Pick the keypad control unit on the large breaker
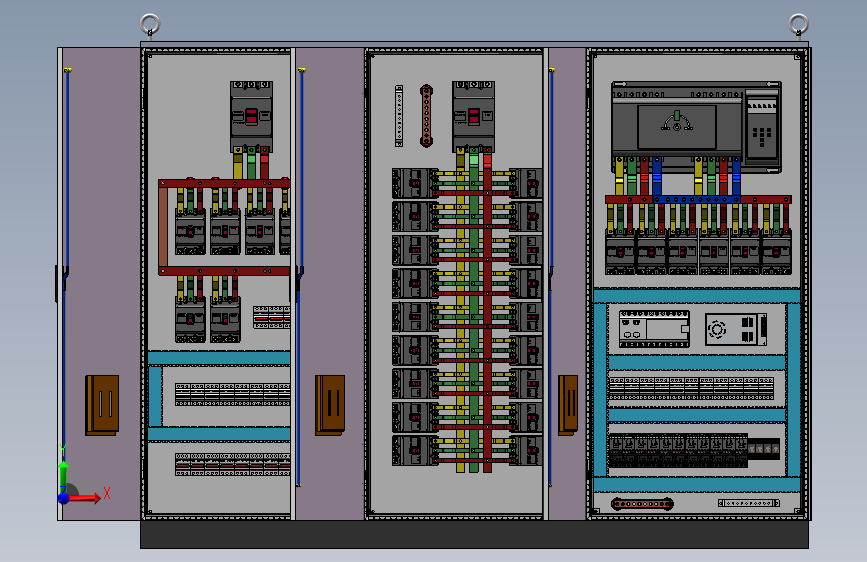 click(x=762, y=126)
